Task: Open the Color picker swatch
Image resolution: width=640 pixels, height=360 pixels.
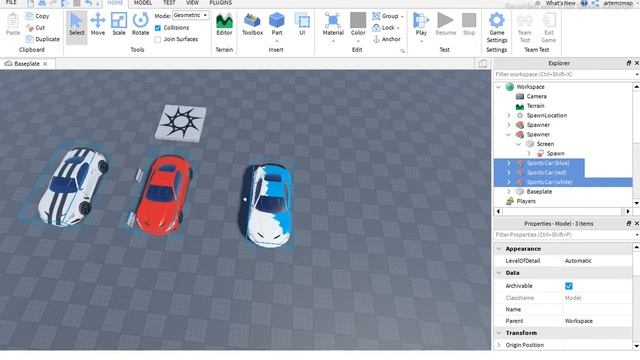Action: (x=358, y=20)
